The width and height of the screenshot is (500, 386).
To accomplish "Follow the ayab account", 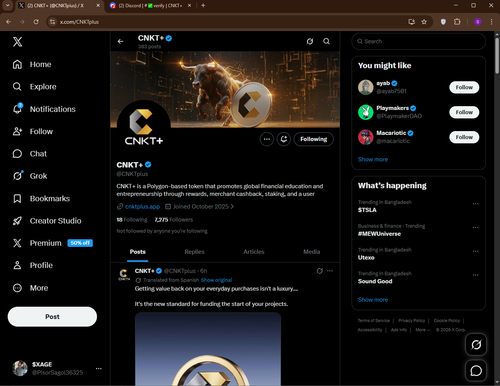I will 464,87.
